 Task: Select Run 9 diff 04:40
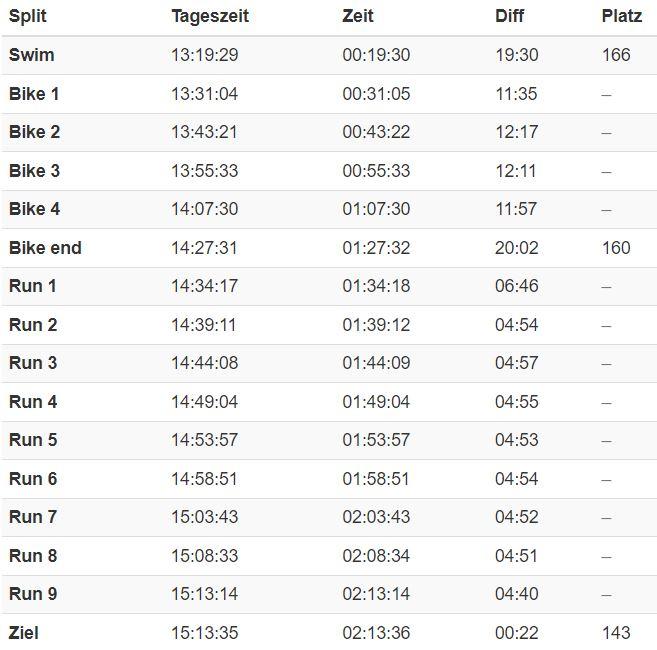(x=516, y=594)
